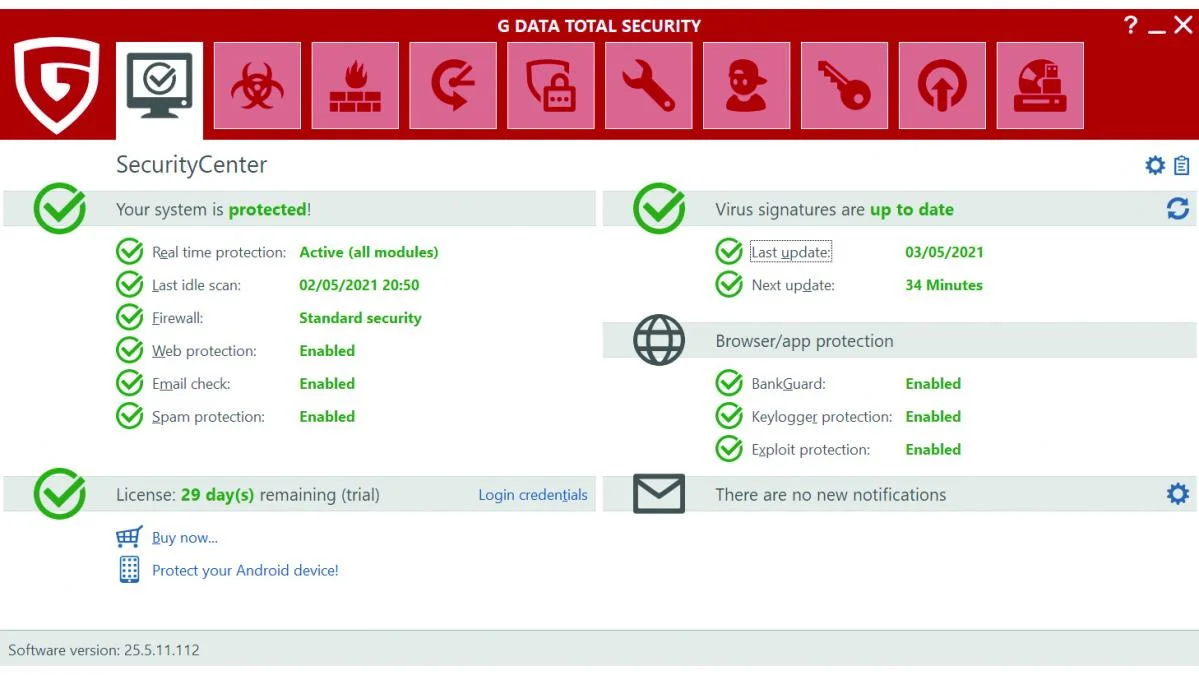Click the BankGuard status checkmark

click(729, 383)
